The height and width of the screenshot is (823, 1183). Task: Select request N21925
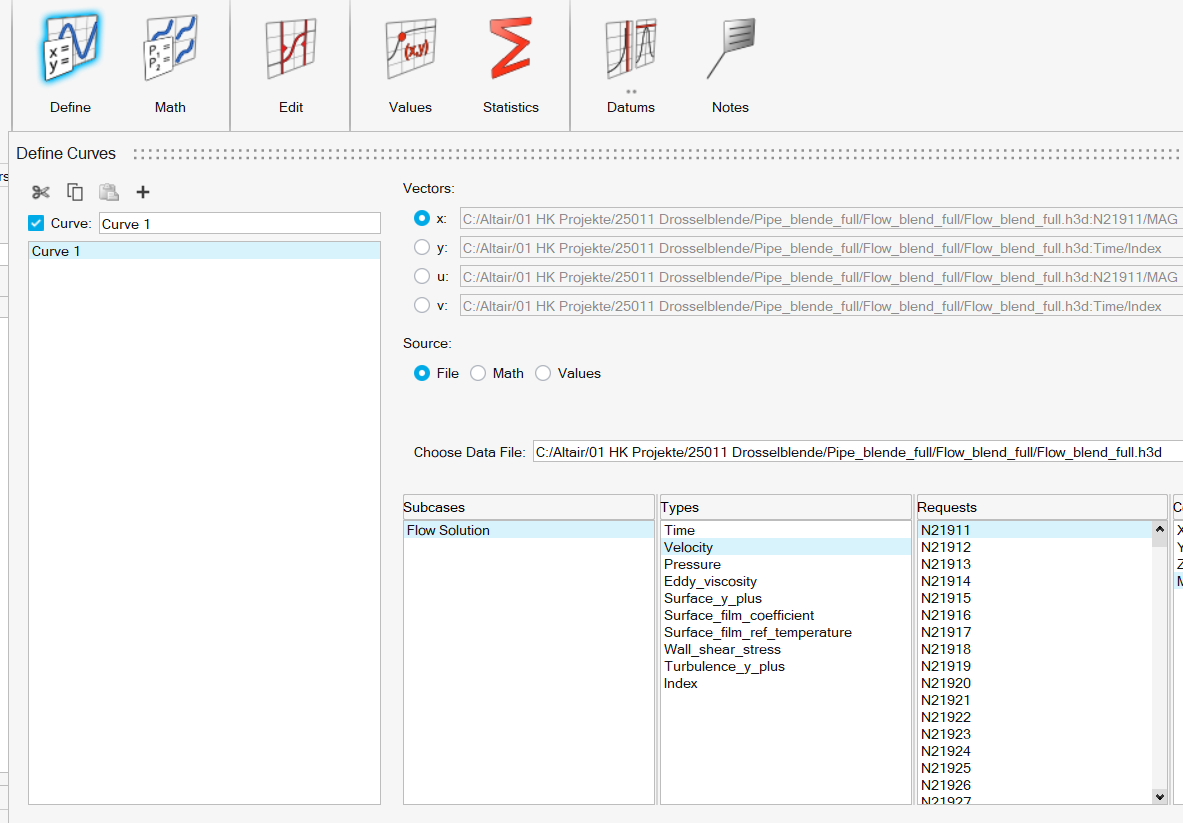tap(1035, 768)
